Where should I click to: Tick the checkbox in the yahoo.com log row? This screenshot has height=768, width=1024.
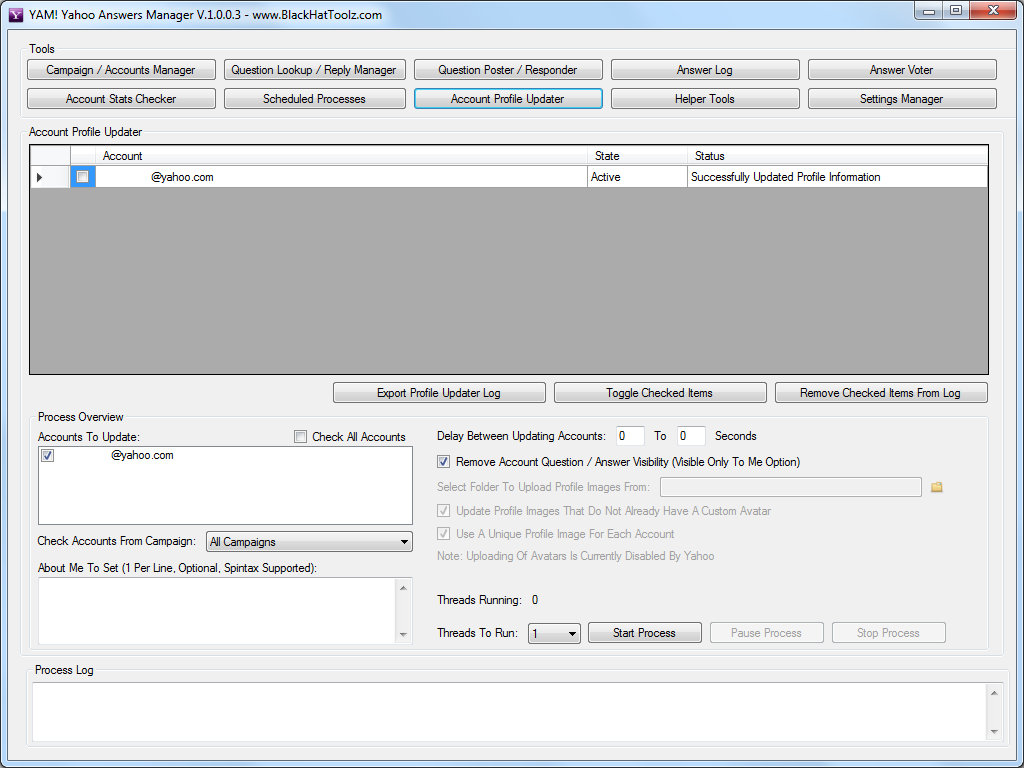click(82, 177)
